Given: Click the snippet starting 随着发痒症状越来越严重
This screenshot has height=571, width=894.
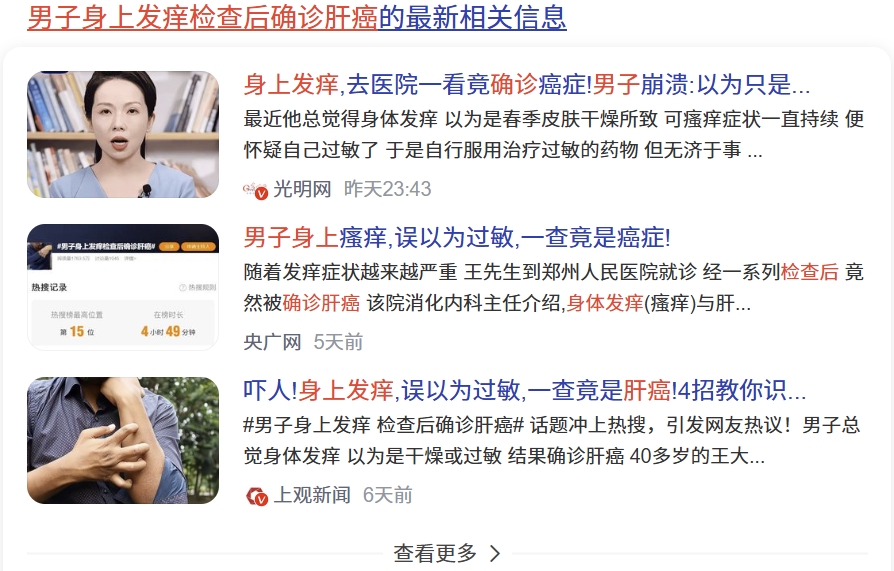Looking at the screenshot, I should tap(554, 287).
